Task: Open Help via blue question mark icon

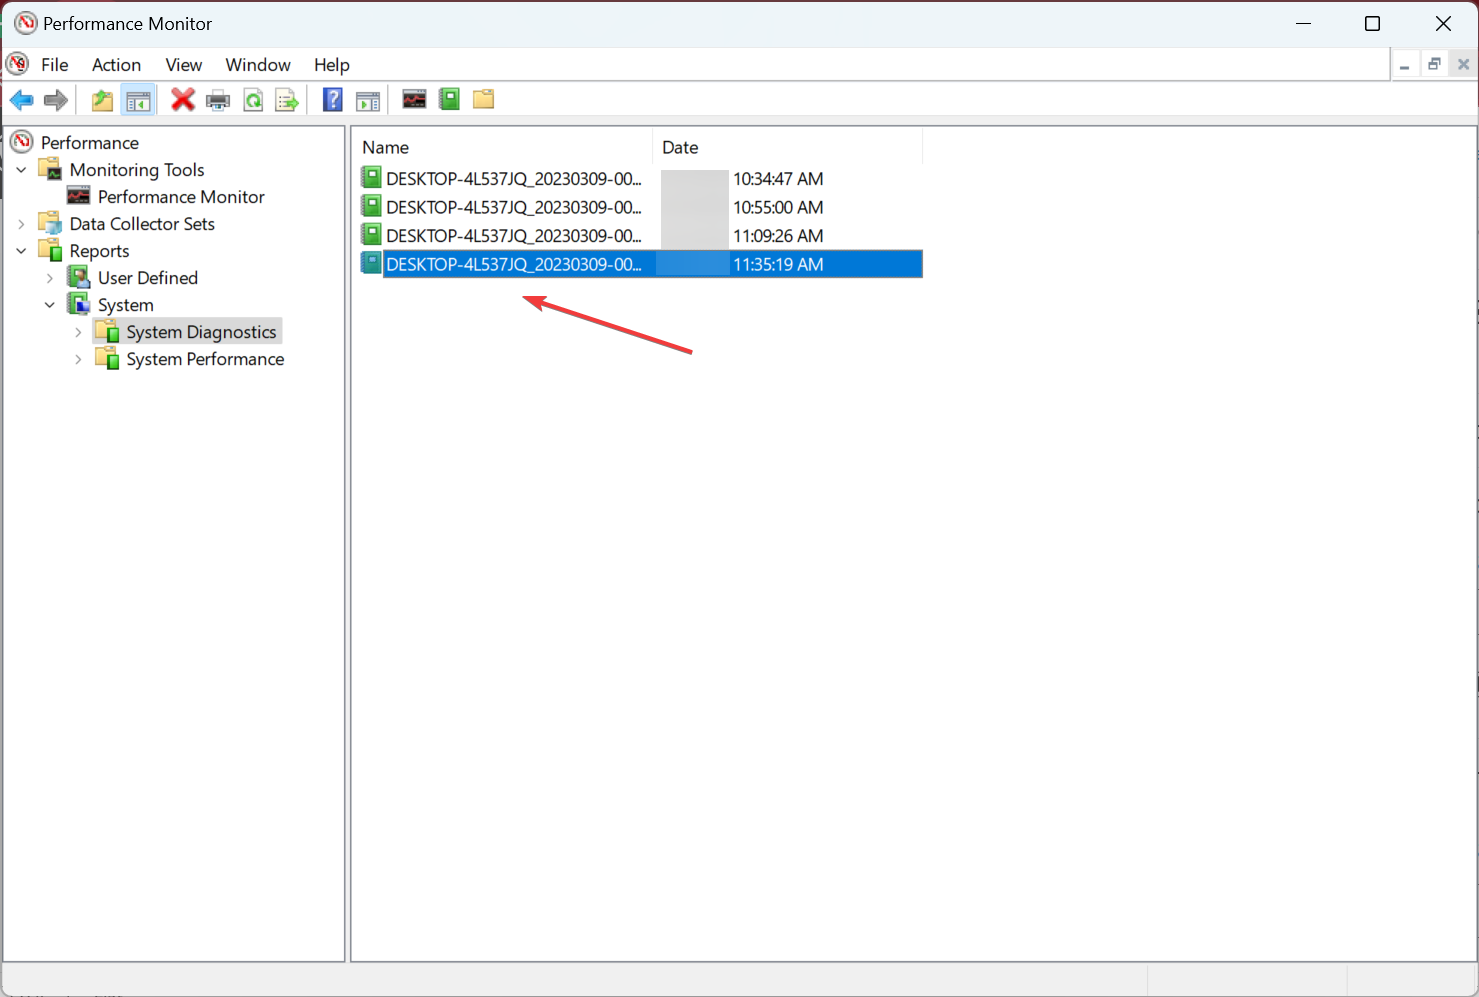Action: coord(333,100)
